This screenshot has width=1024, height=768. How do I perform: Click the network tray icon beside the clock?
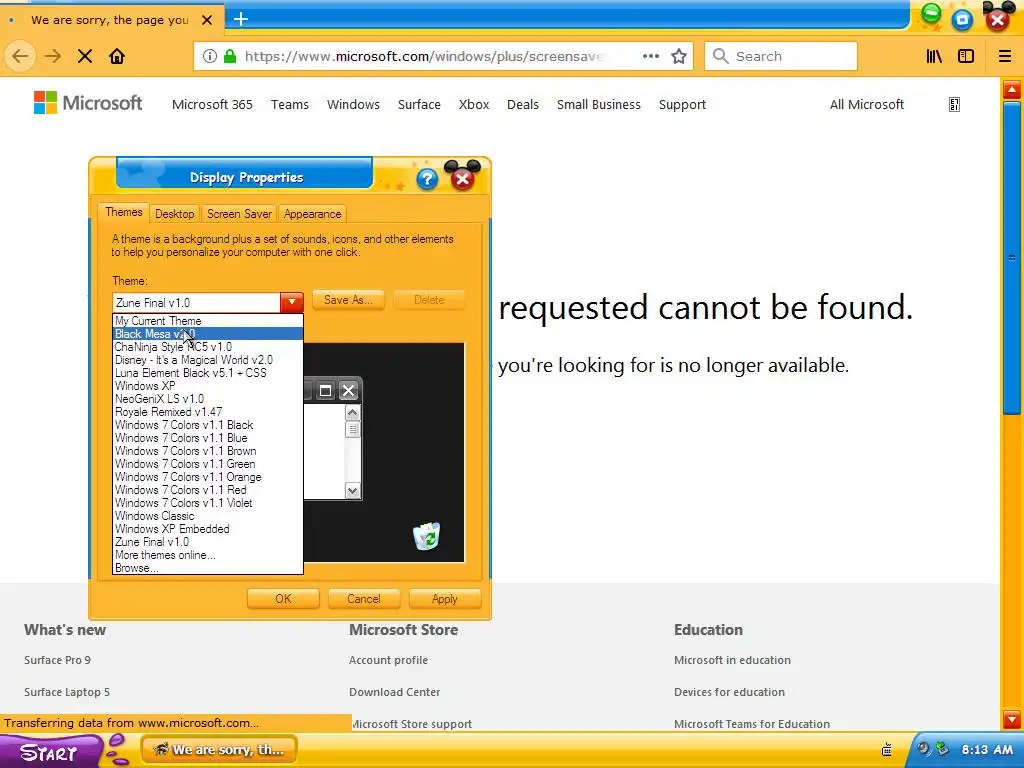coord(942,748)
